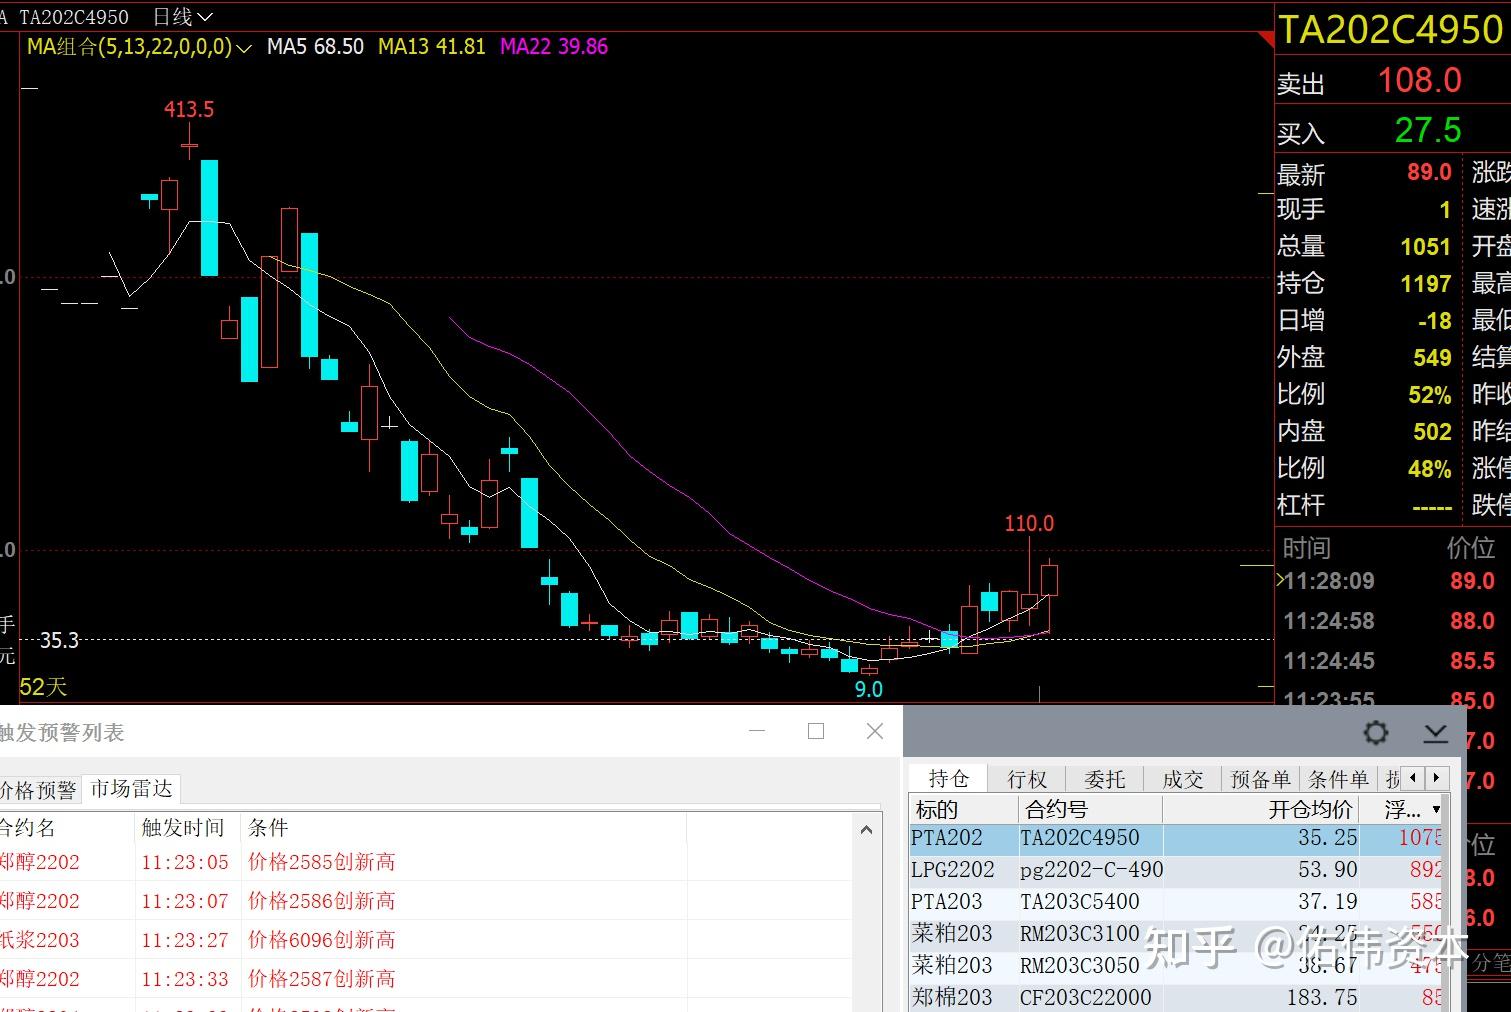Select the RM203C3100 position row
1511x1012 pixels.
tap(1177, 934)
